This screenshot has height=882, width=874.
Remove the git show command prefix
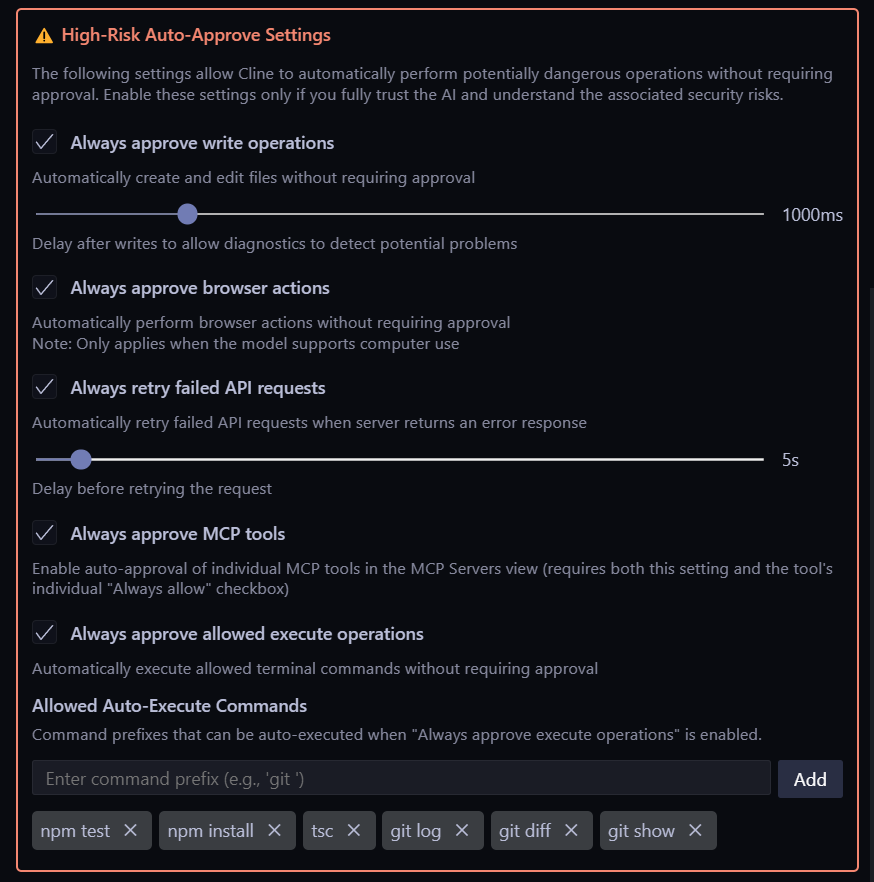coord(695,830)
